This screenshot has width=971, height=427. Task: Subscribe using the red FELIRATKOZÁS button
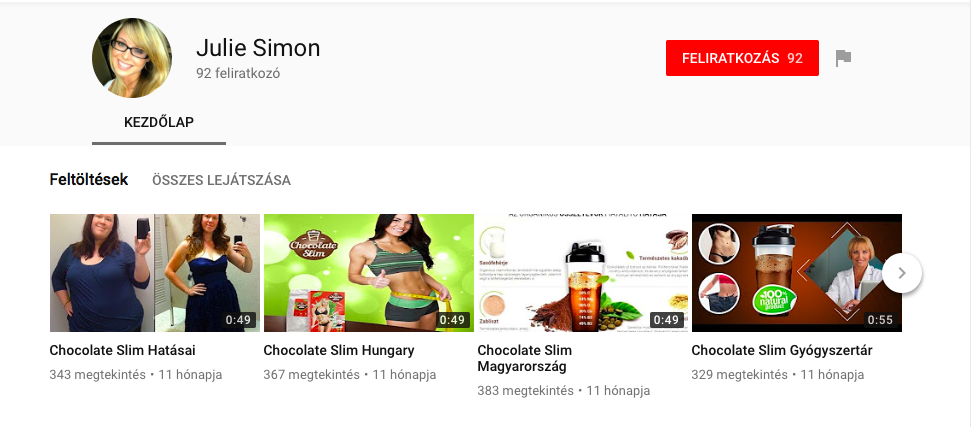click(x=742, y=58)
